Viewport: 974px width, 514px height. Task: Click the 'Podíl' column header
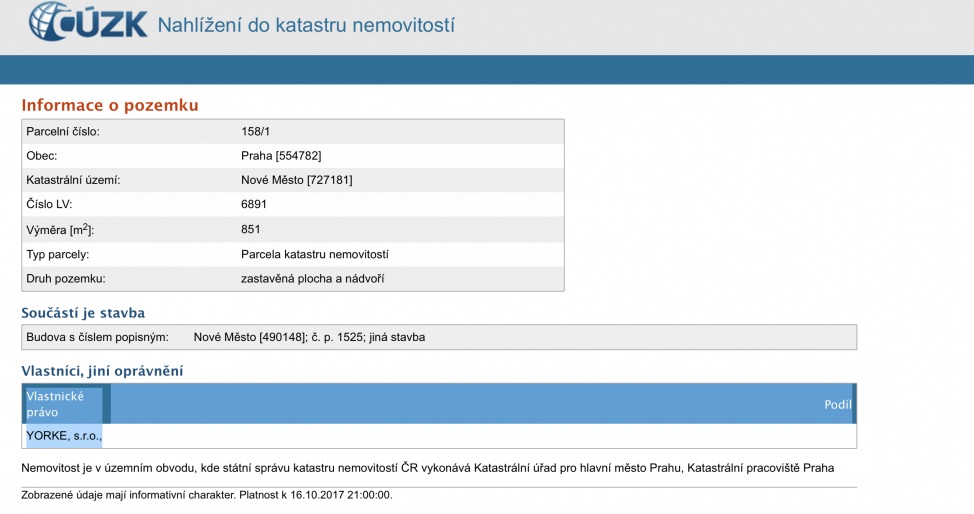pyautogui.click(x=837, y=404)
